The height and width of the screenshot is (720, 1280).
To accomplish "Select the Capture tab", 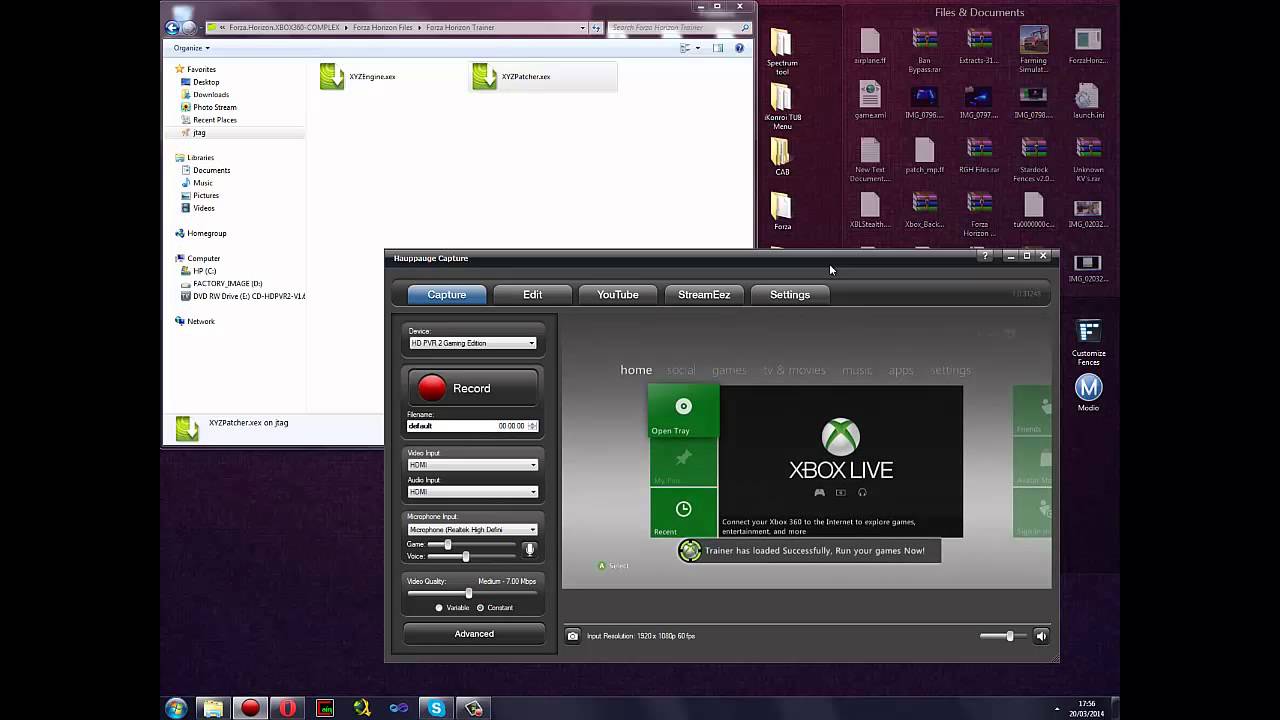I will point(446,295).
